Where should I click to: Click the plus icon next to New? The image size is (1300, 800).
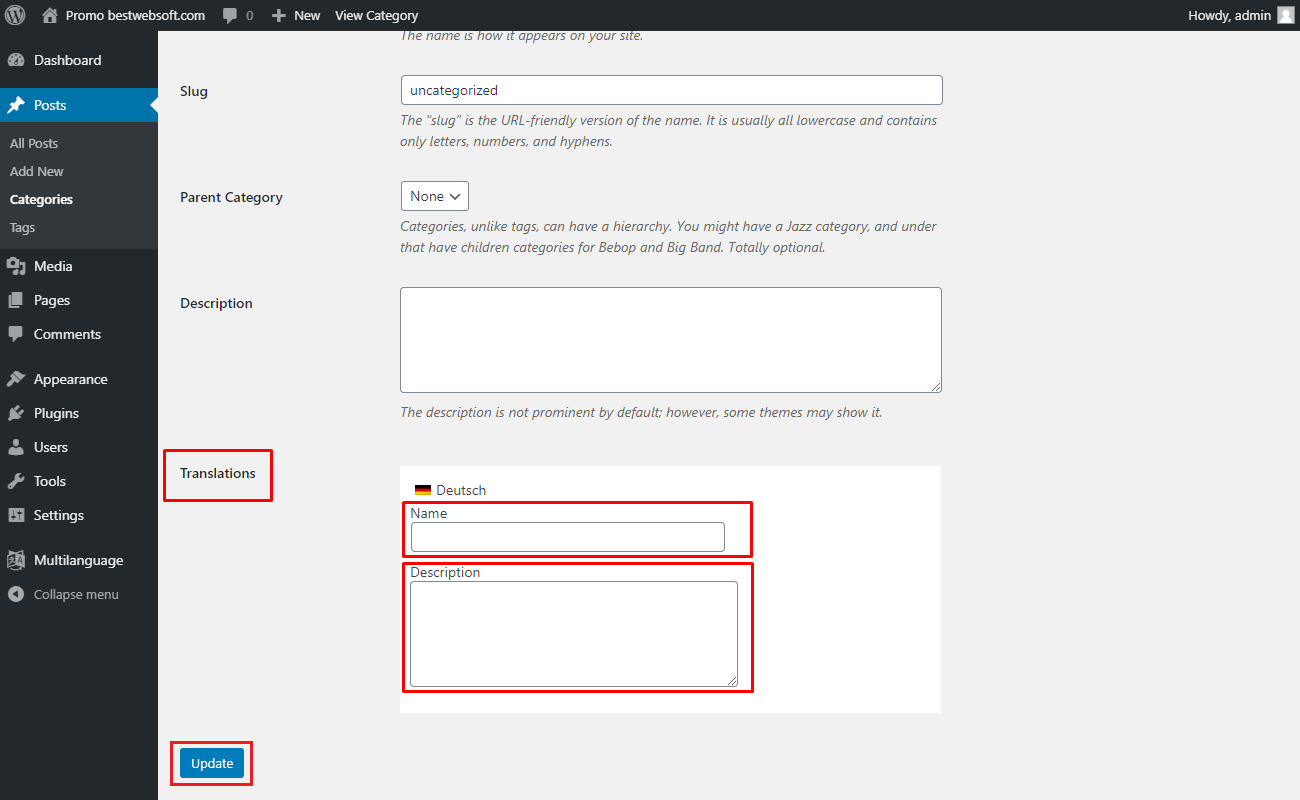tap(279, 16)
